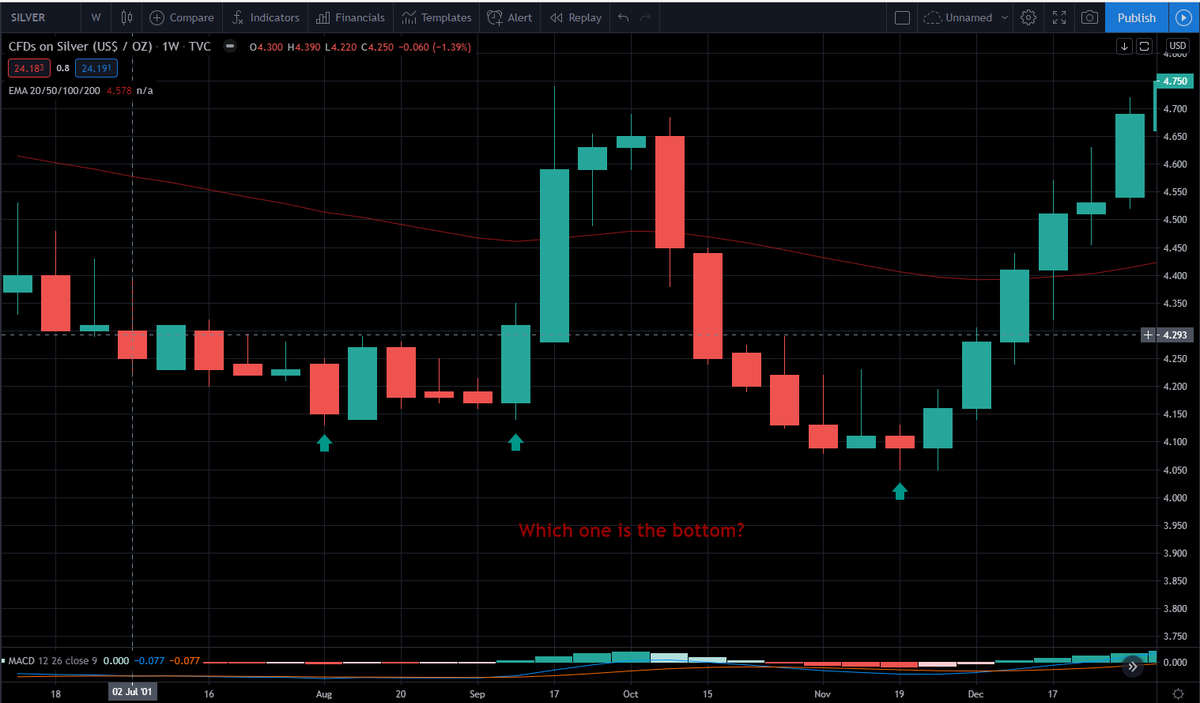Image resolution: width=1200 pixels, height=703 pixels.
Task: Open the Indicators list
Action: coord(265,17)
